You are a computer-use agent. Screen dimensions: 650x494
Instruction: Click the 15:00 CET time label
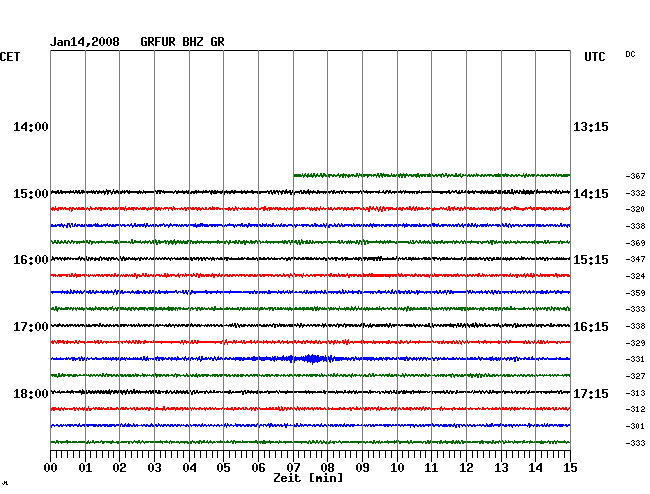[31, 194]
